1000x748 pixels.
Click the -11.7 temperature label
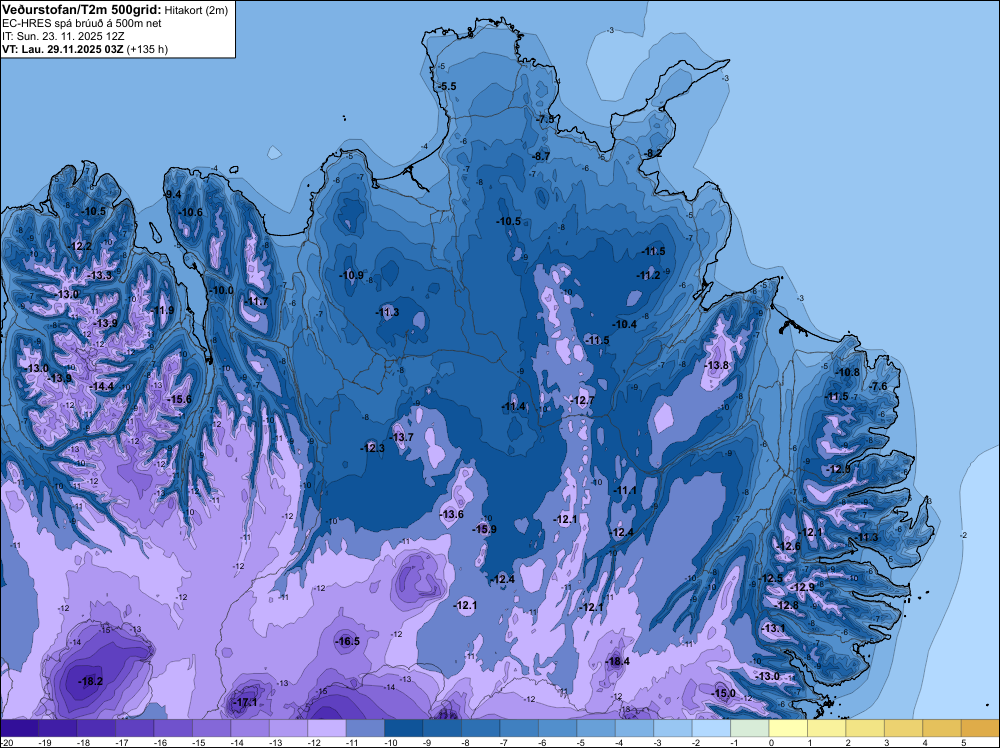click(256, 302)
